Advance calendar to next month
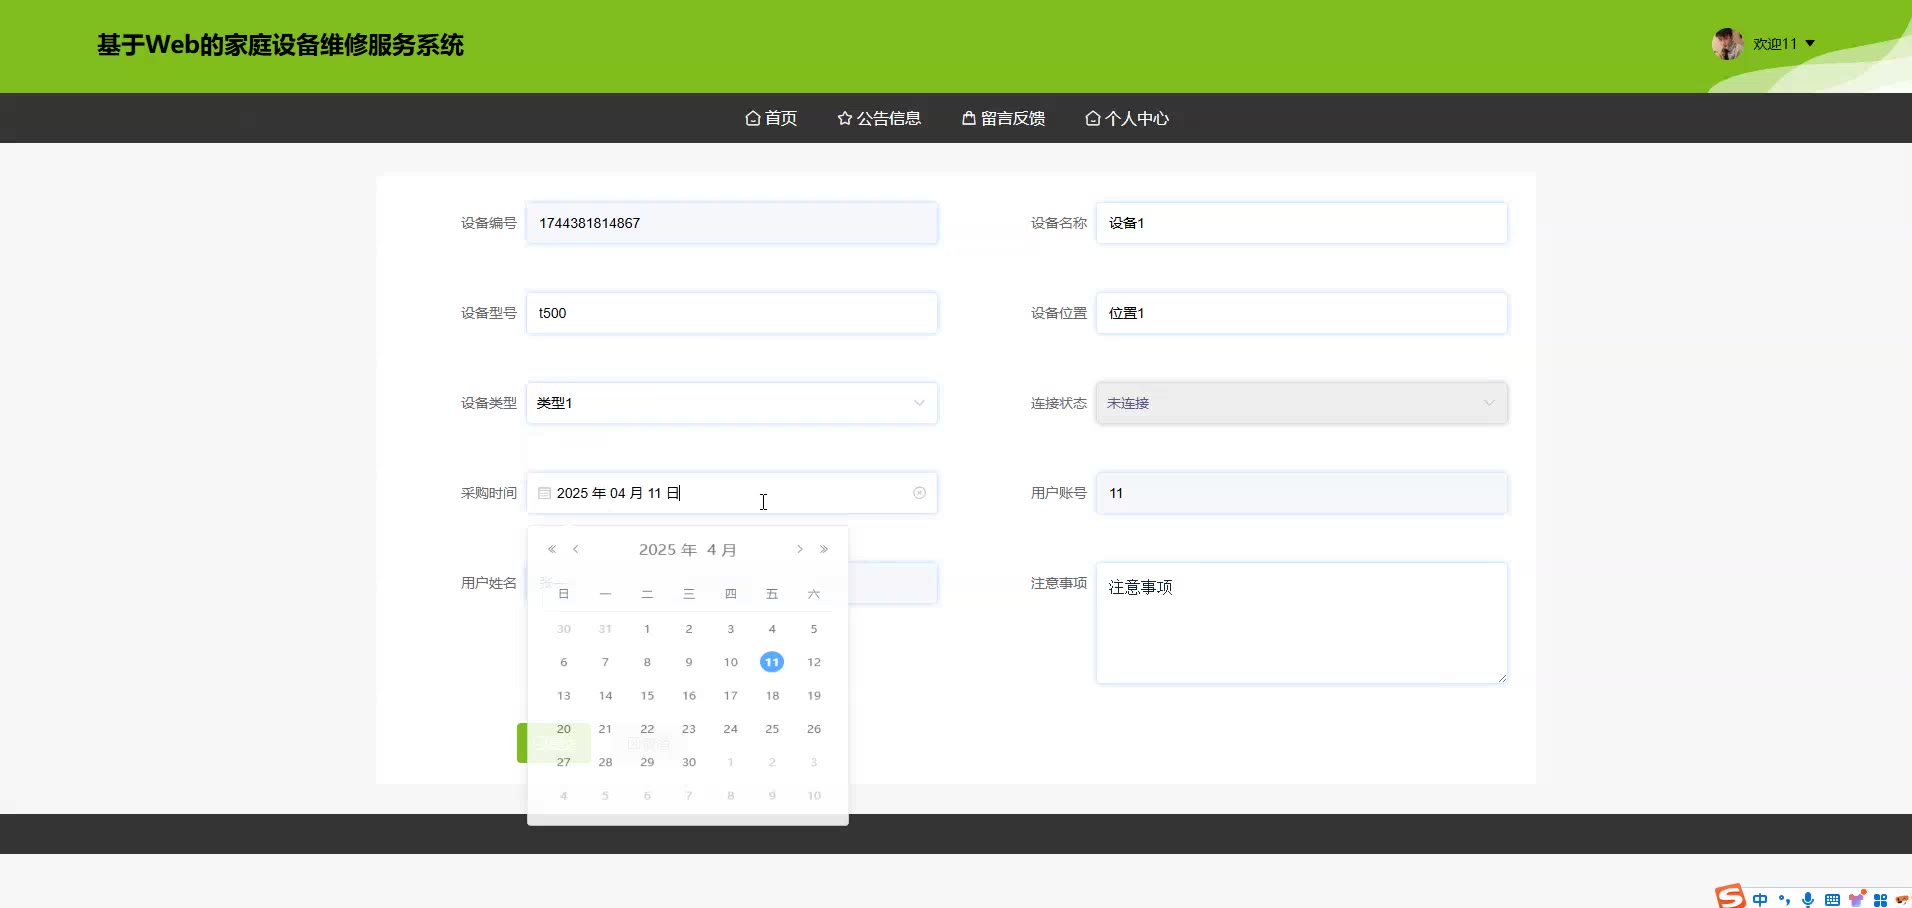This screenshot has width=1912, height=908. point(799,549)
